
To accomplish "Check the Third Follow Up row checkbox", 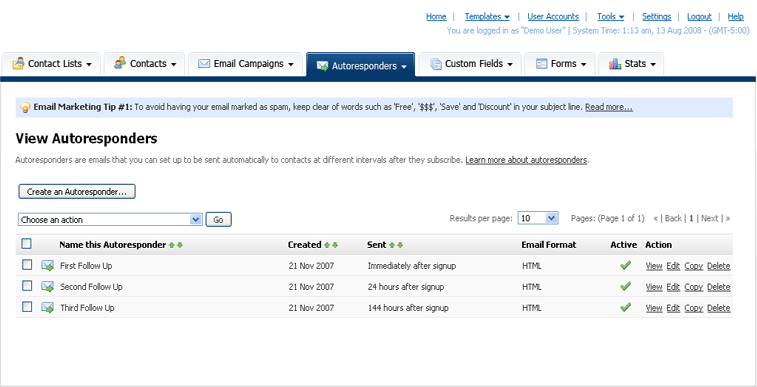I will tap(27, 307).
